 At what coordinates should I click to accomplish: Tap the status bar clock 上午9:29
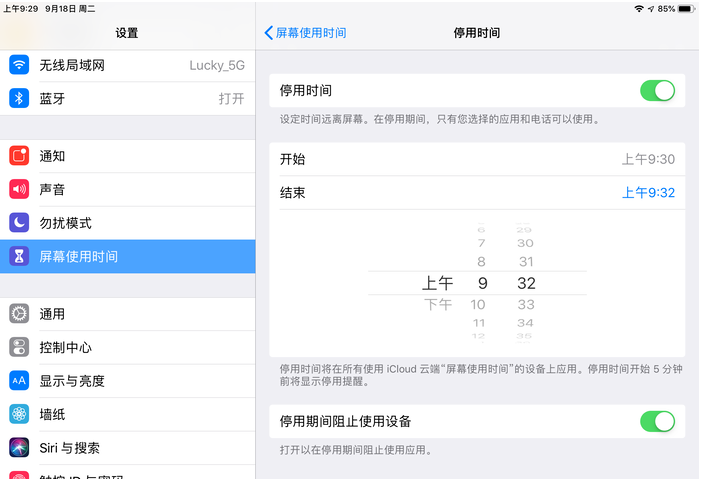click(21, 9)
